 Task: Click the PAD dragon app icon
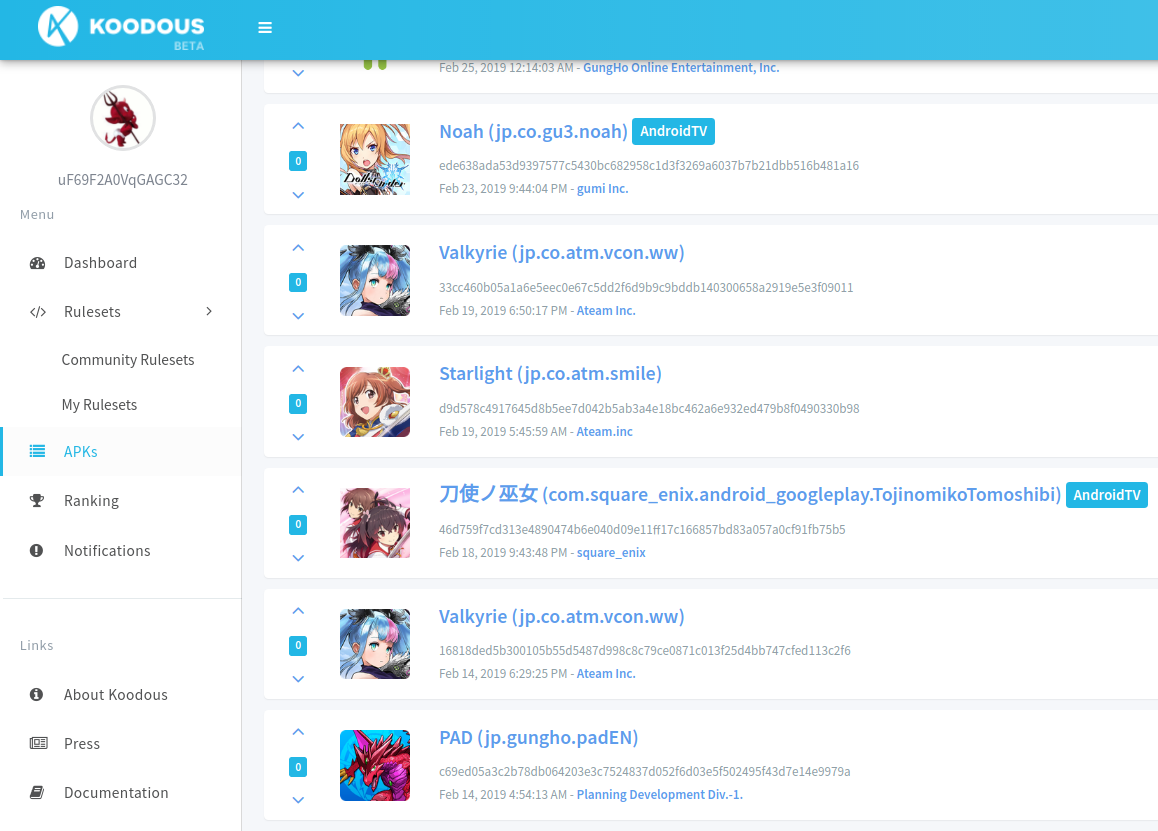[374, 765]
